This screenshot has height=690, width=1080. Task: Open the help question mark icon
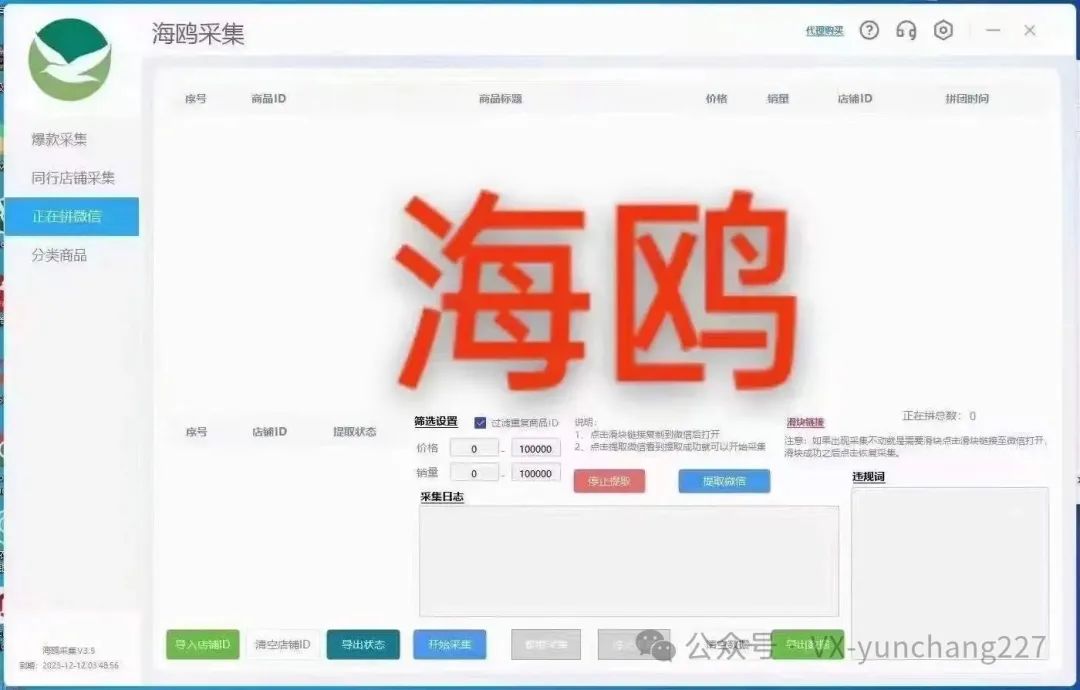[x=869, y=30]
